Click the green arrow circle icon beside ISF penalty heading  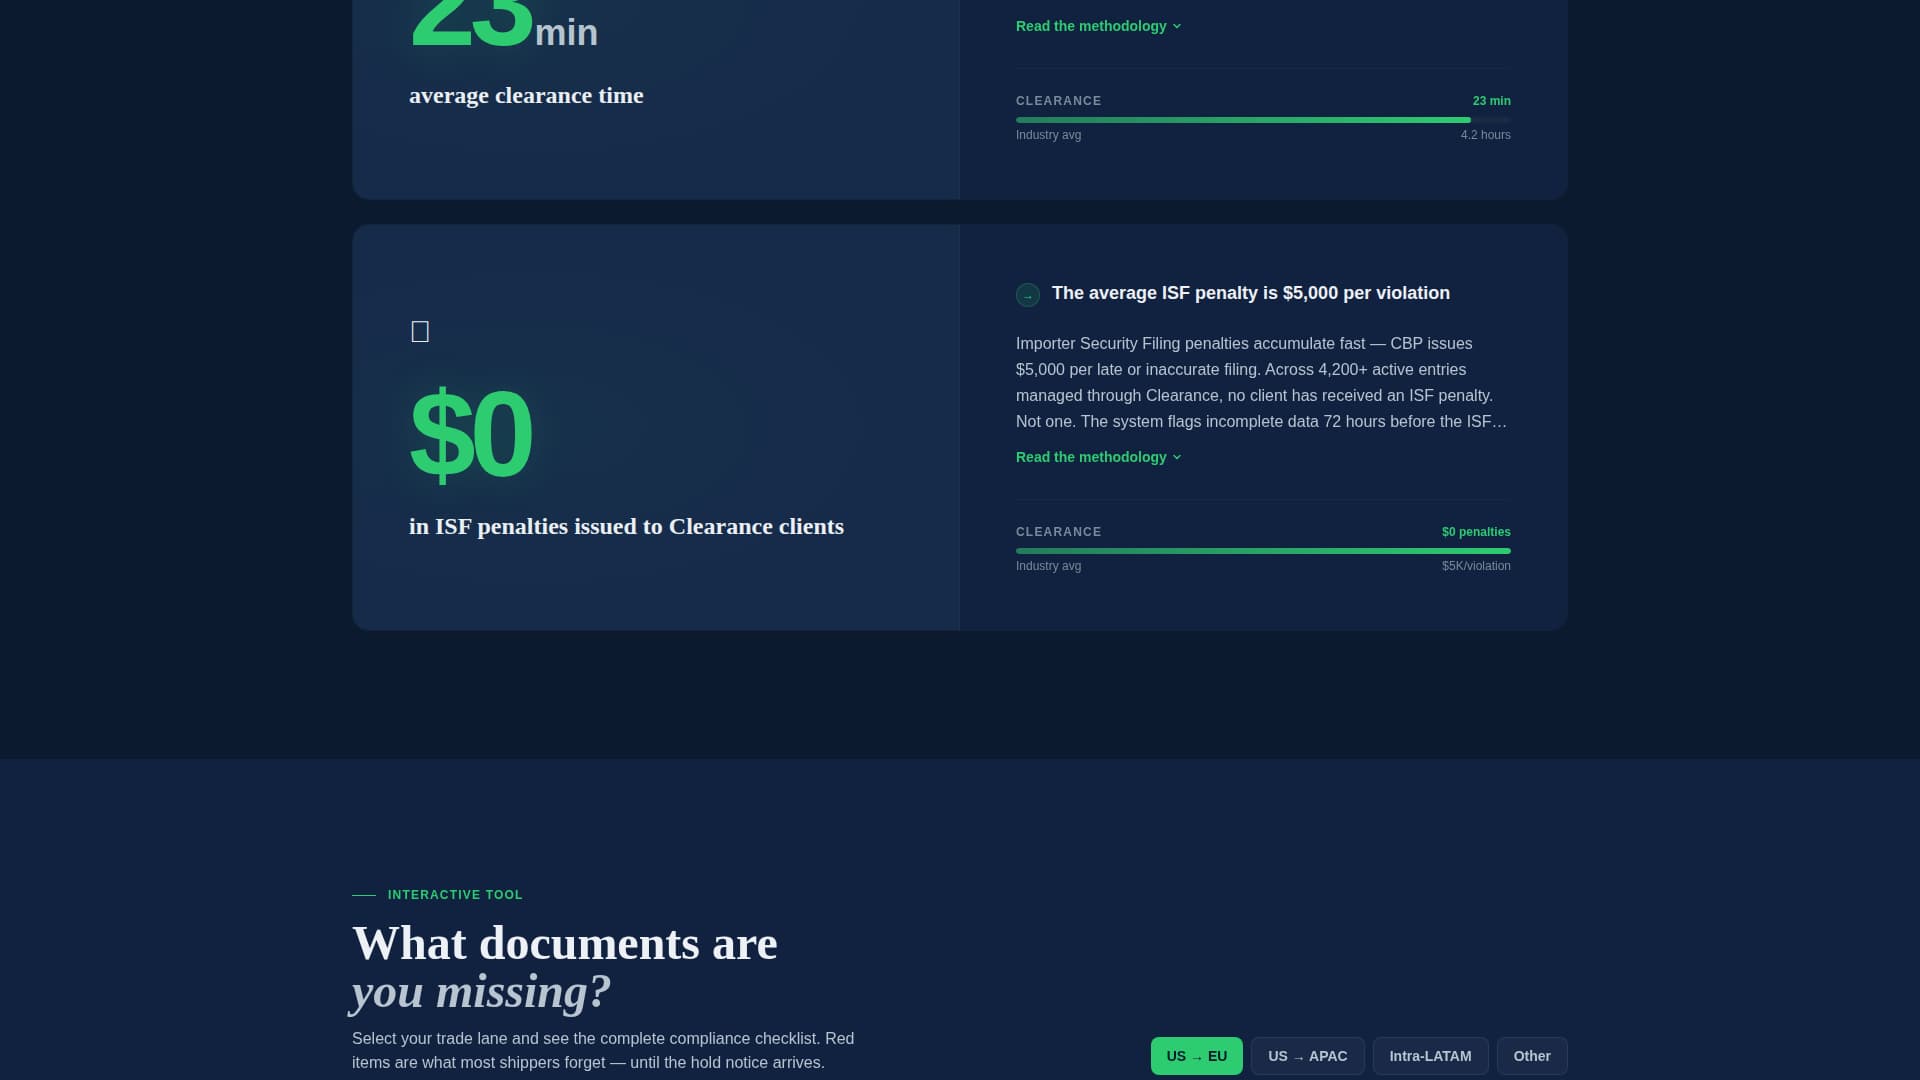point(1027,295)
